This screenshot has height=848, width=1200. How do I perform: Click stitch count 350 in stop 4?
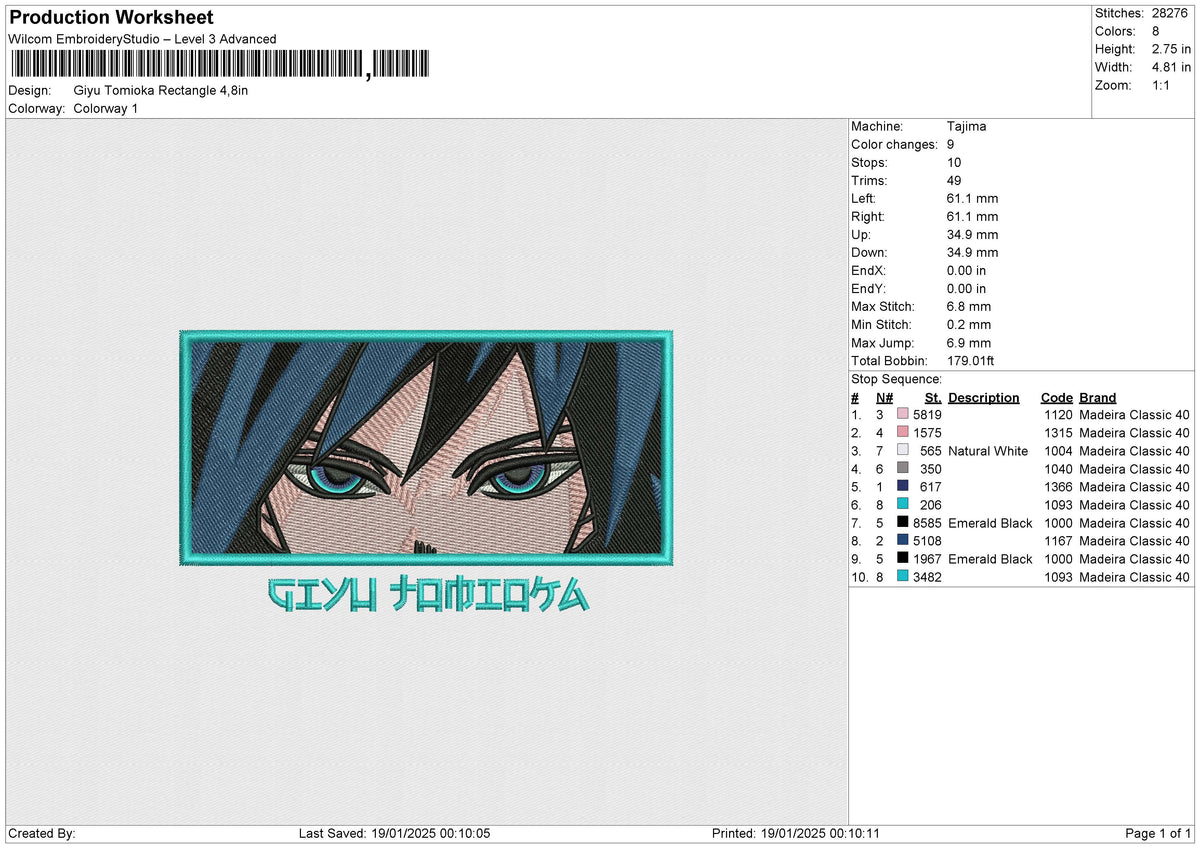coord(931,469)
